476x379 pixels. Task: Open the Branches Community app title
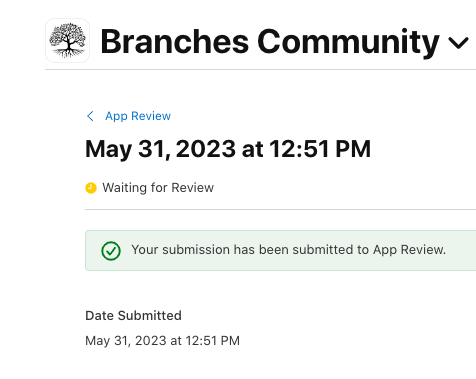point(270,42)
